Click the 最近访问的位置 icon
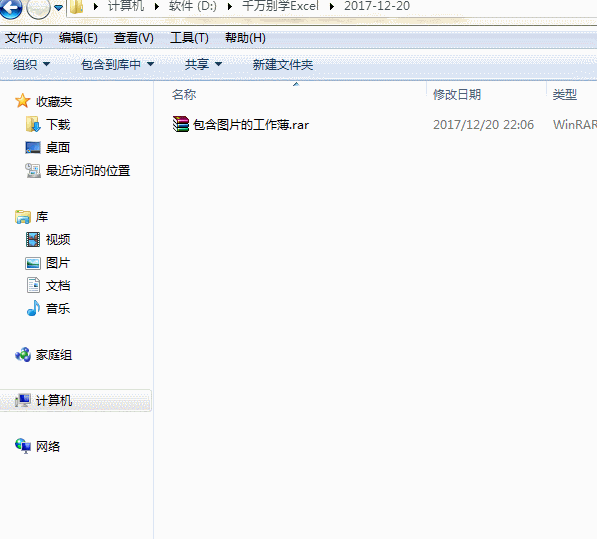The image size is (597, 539). point(33,171)
